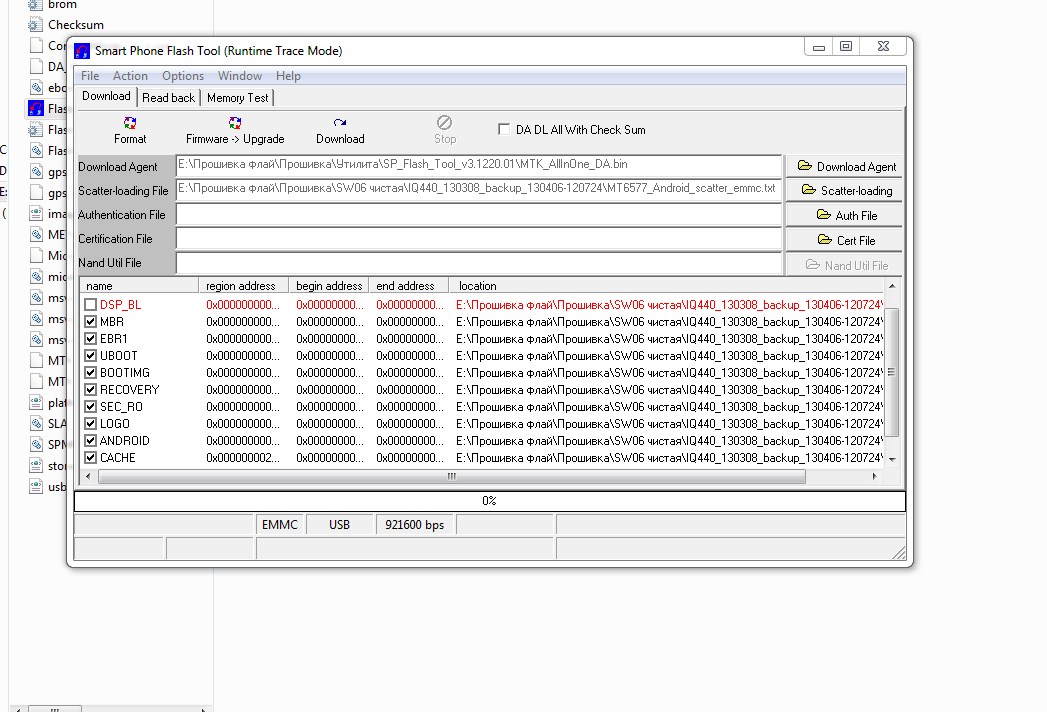Check the DSP_BL partition checkbox
Image resolution: width=1047 pixels, height=712 pixels.
91,304
